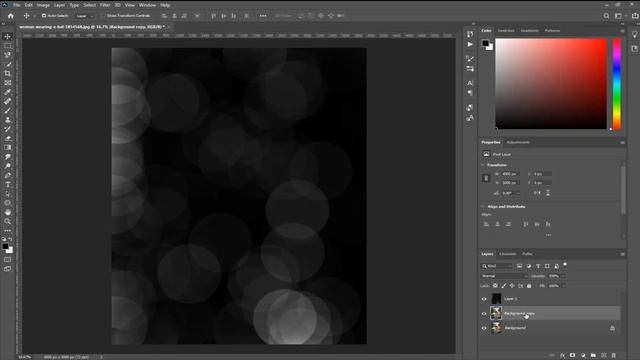The image size is (640, 360).
Task: Hide Layer 1 using eye icon
Action: (484, 299)
